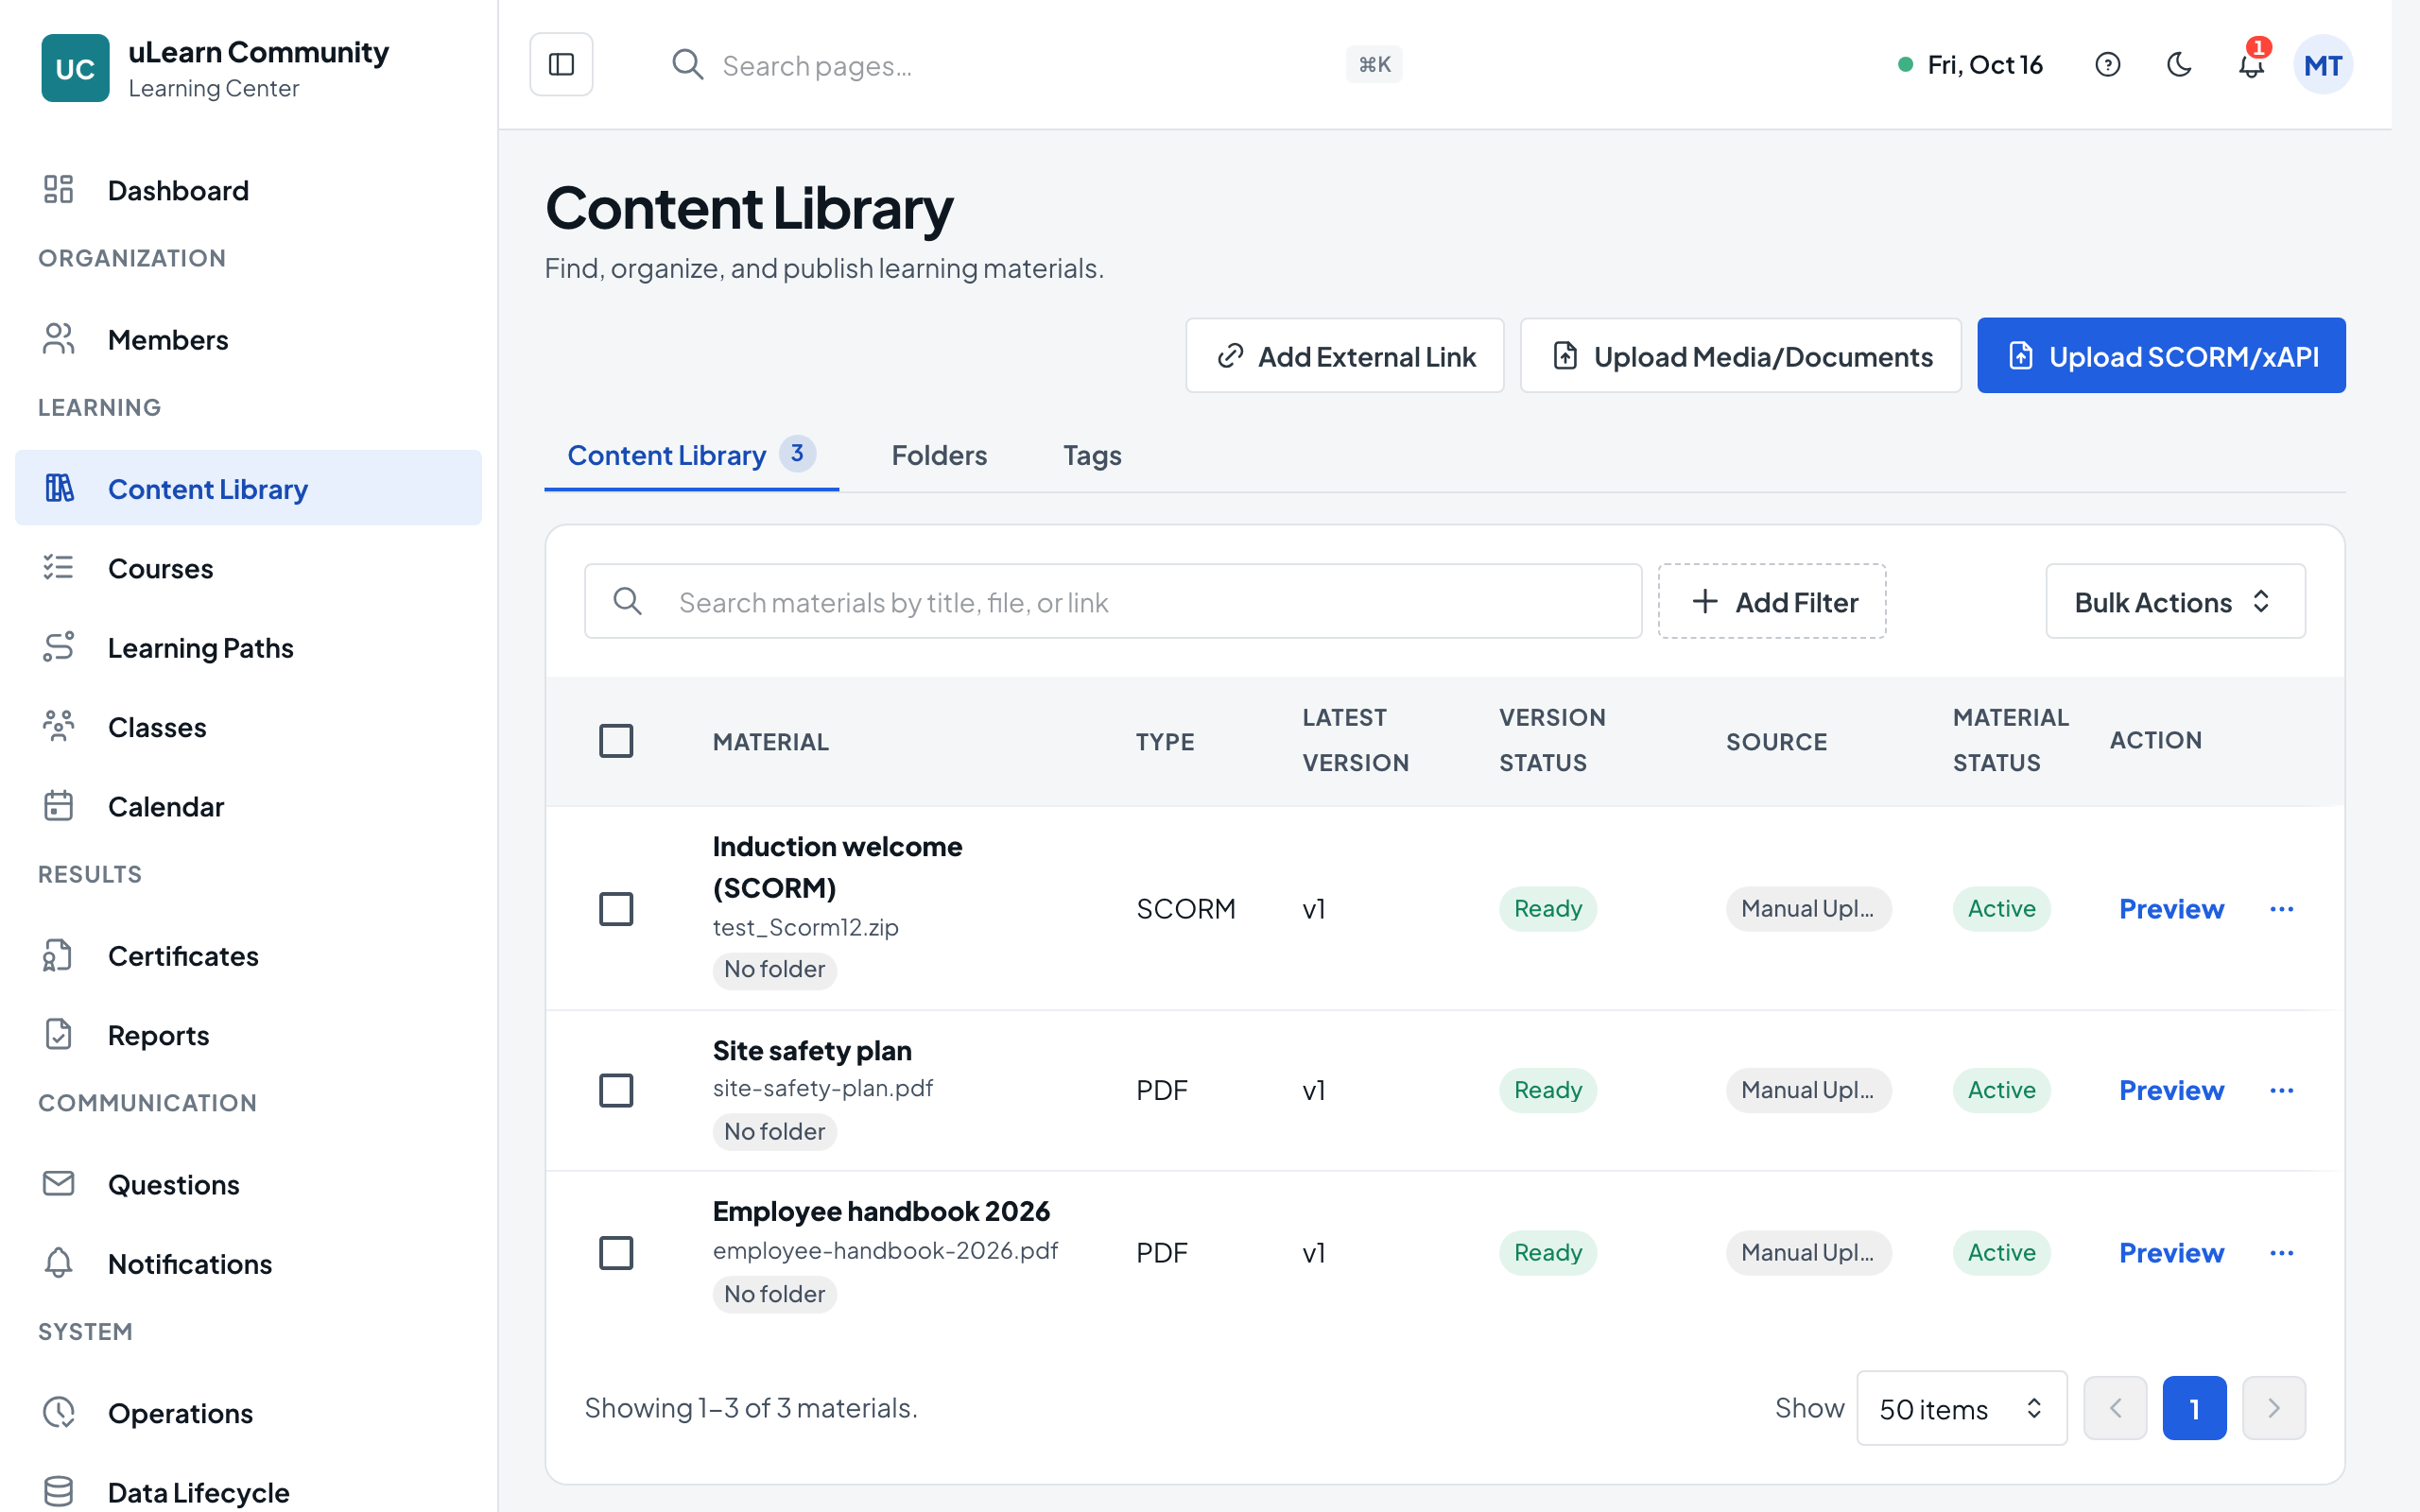Screen dimensions: 2420x1512
Task: Expand the 50 items page size selector
Action: click(x=1961, y=1408)
